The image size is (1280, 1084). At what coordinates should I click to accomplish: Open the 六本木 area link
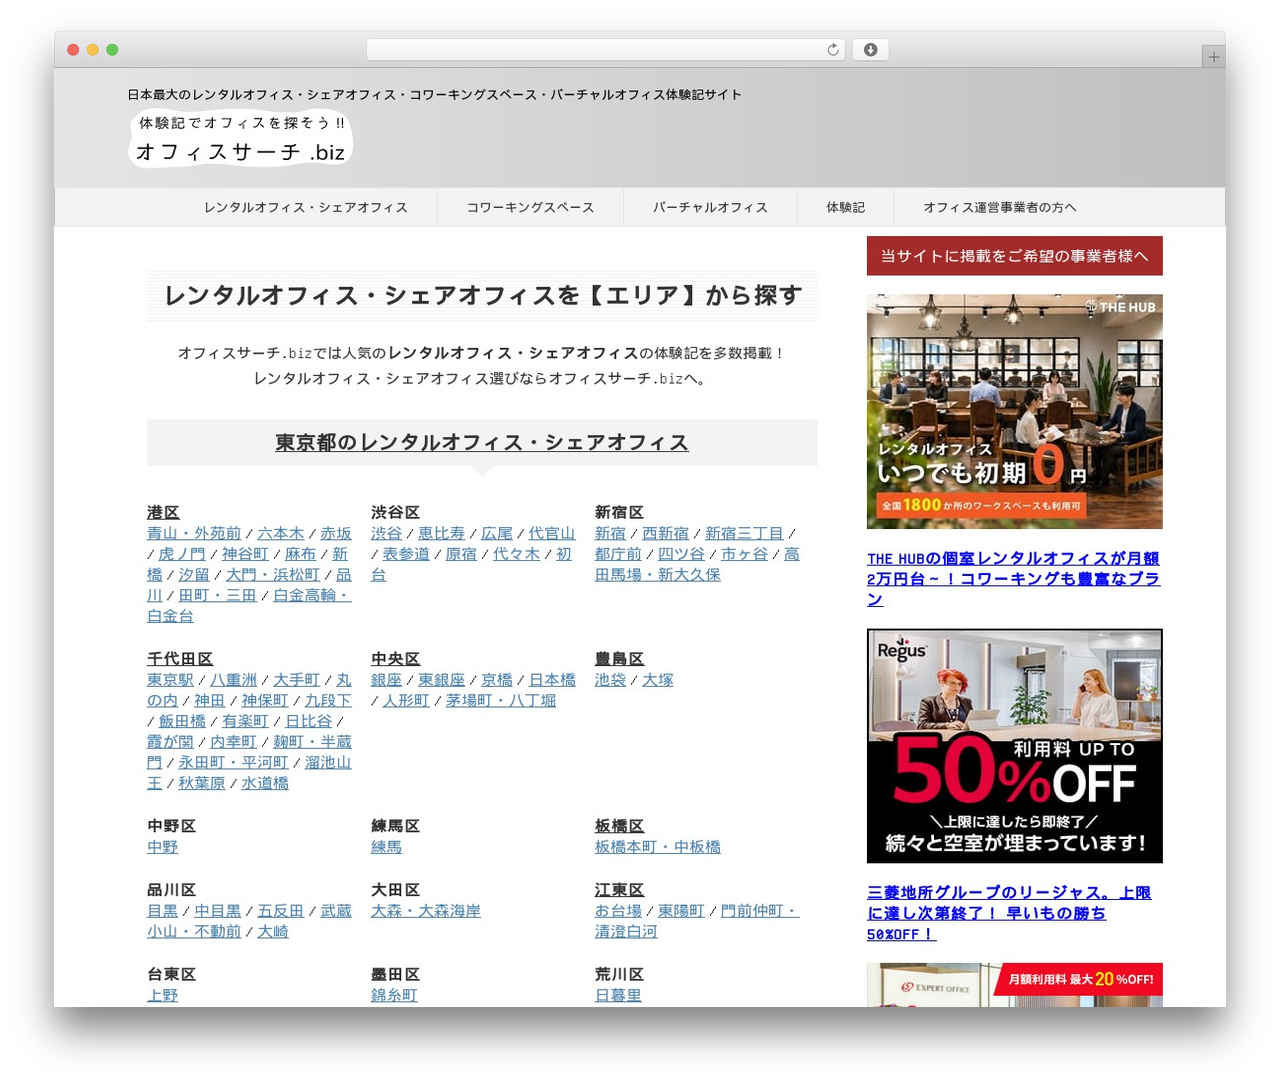(280, 534)
